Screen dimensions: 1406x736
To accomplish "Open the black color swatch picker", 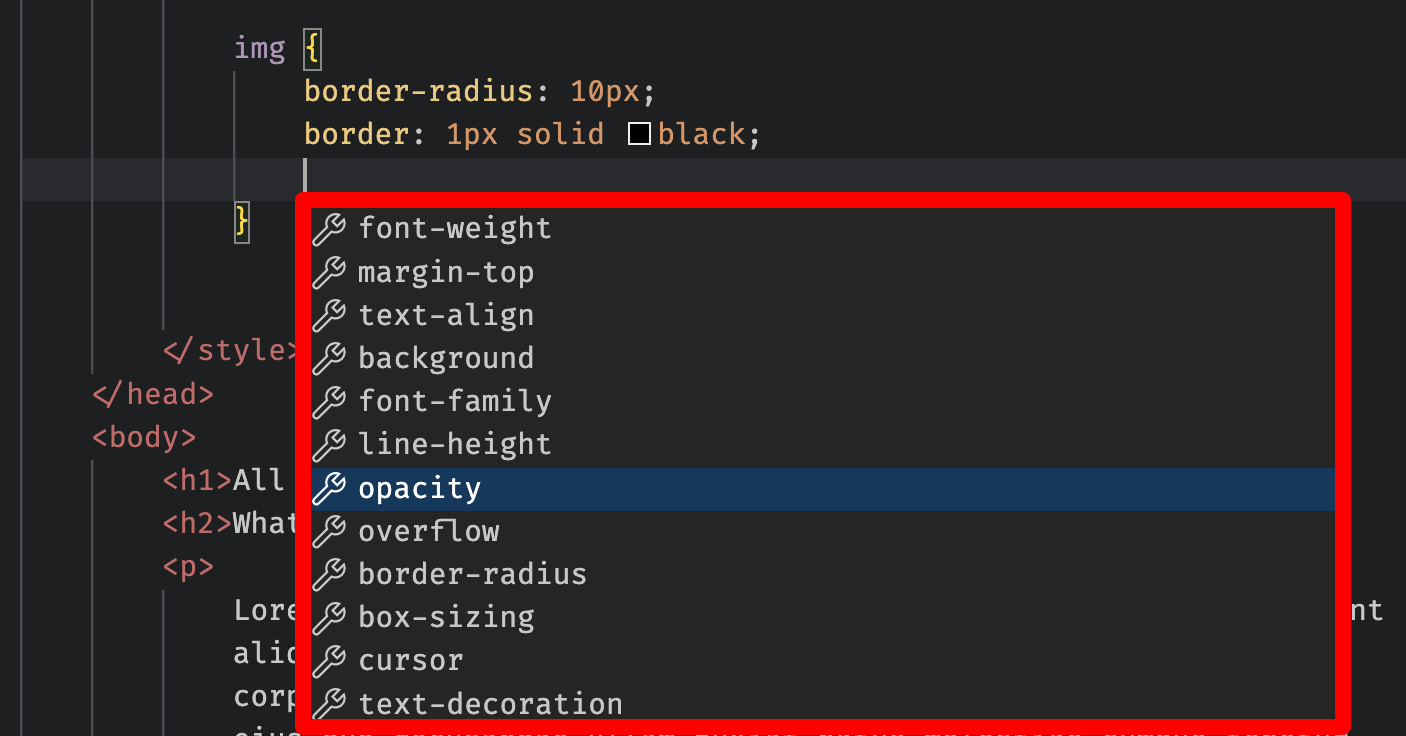I will [640, 134].
